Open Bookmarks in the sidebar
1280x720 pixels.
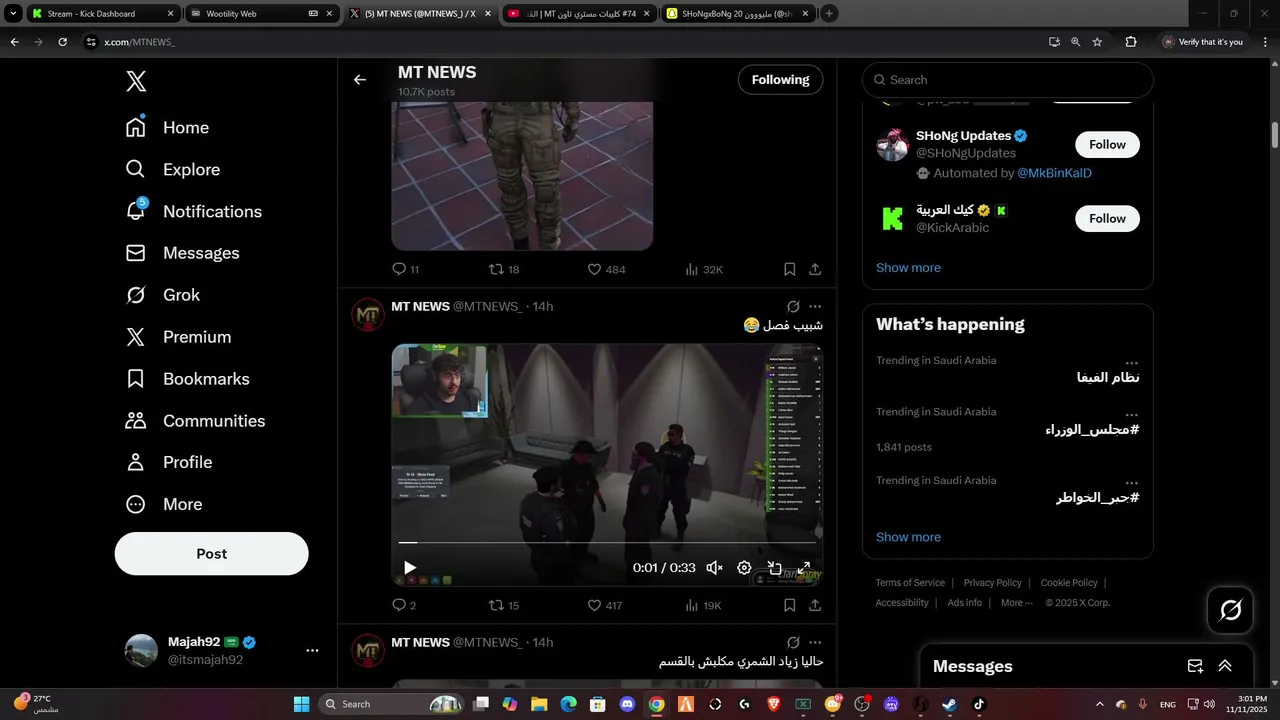pos(187,379)
